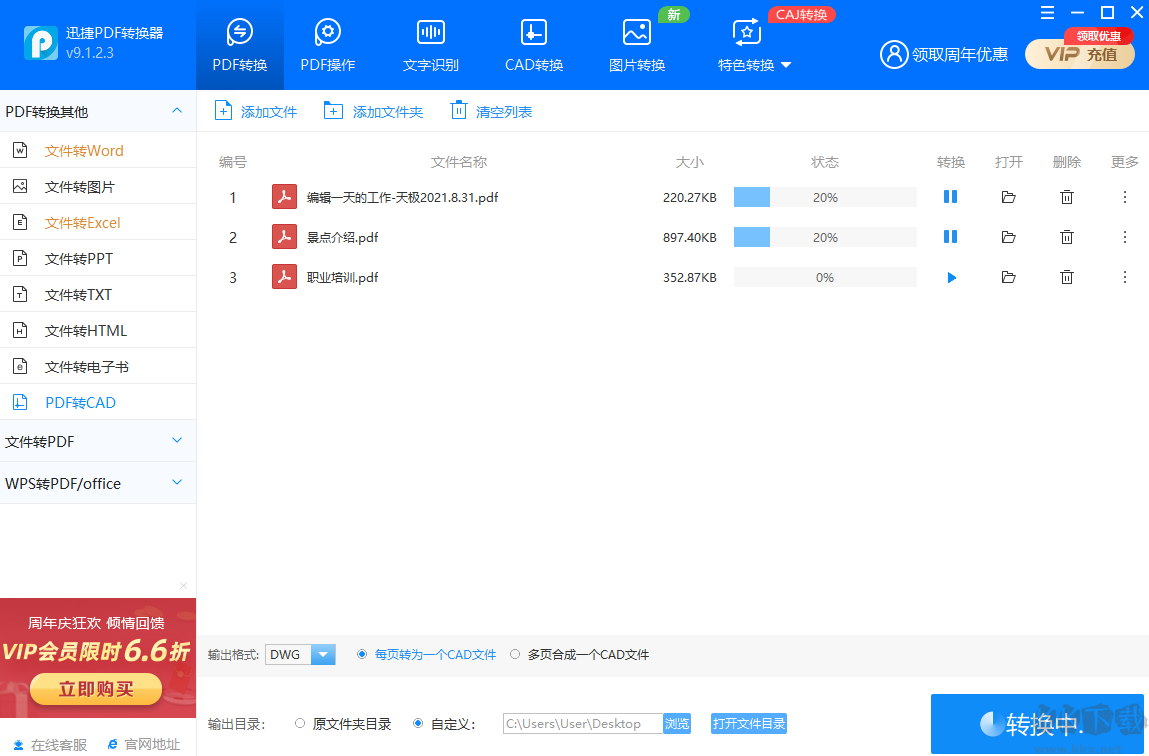Screen dimensions: 1149x756
Task: Delete 职业培训.pdf from list
Action: point(1067,277)
